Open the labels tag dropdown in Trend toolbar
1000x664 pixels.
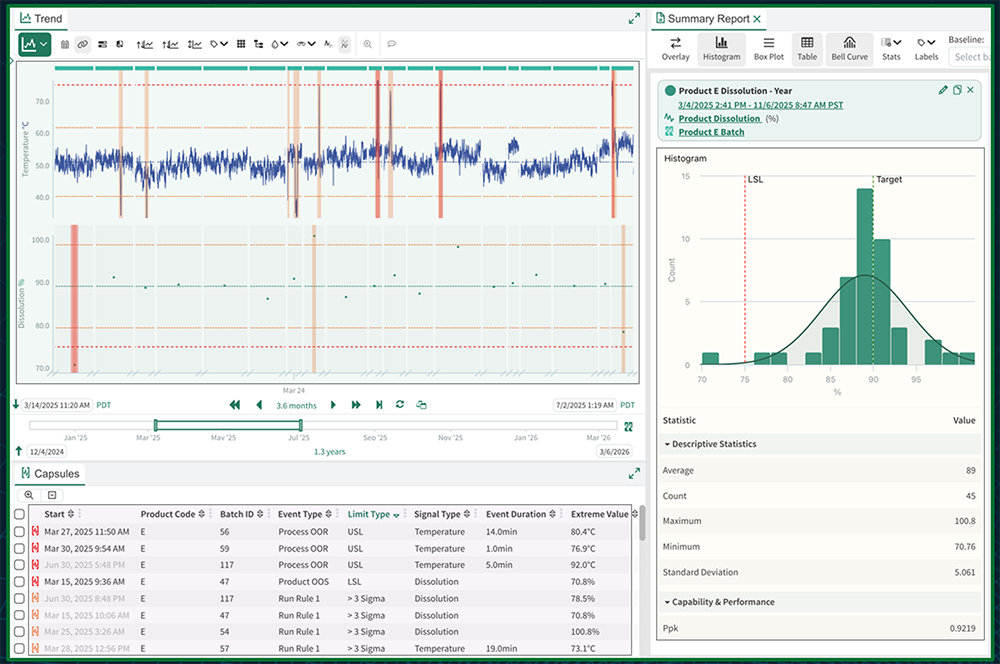coord(219,45)
